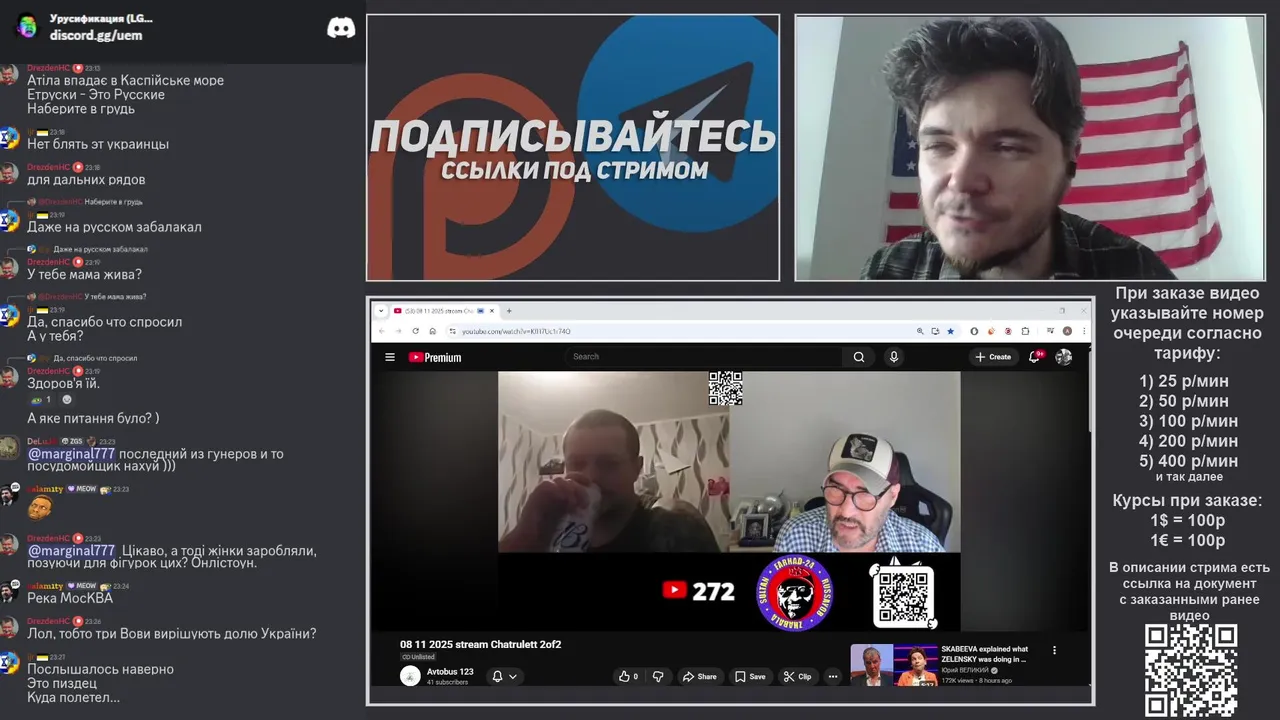
Task: Click the discord.gg/uem invite link text
Action: click(96, 35)
